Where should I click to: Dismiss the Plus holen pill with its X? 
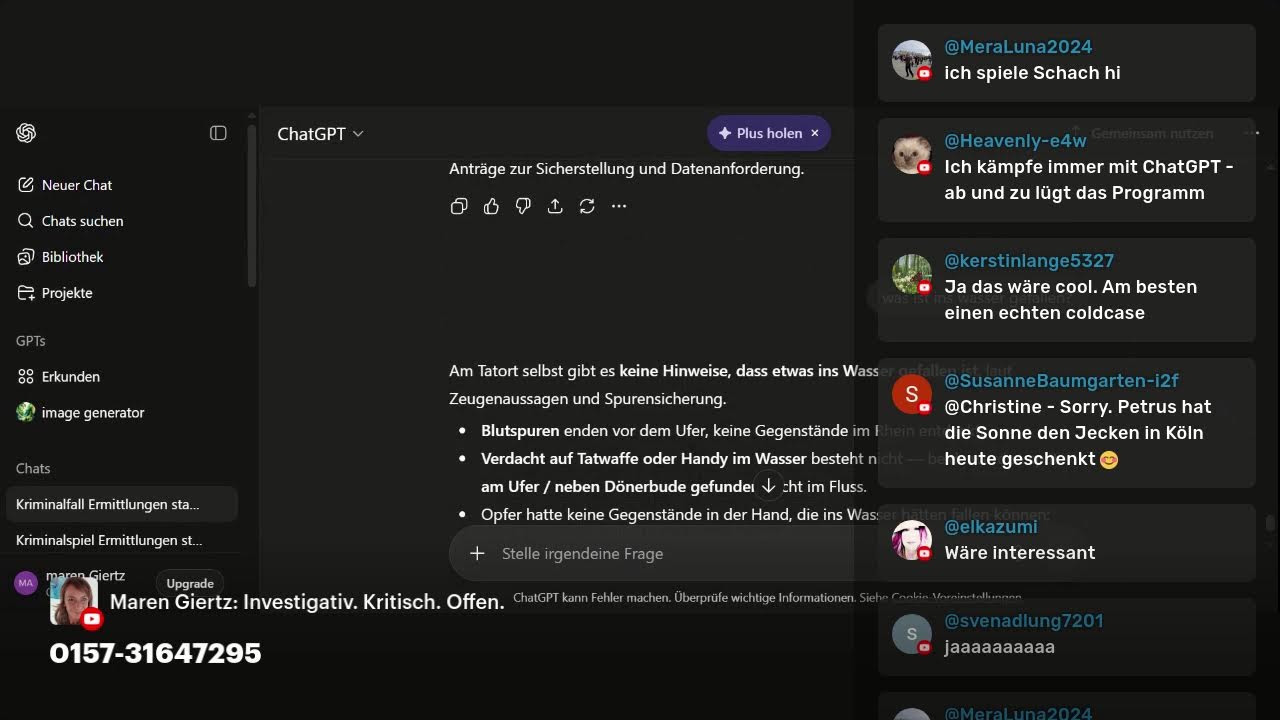pos(815,133)
